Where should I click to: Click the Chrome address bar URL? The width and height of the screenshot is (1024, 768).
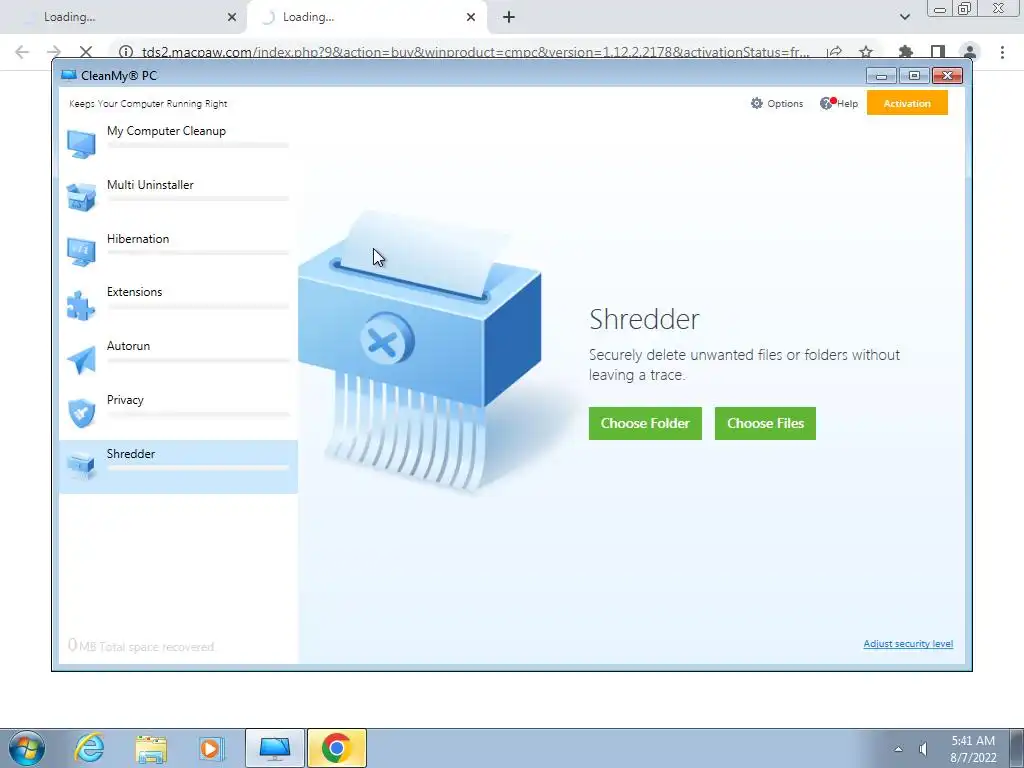(x=475, y=52)
